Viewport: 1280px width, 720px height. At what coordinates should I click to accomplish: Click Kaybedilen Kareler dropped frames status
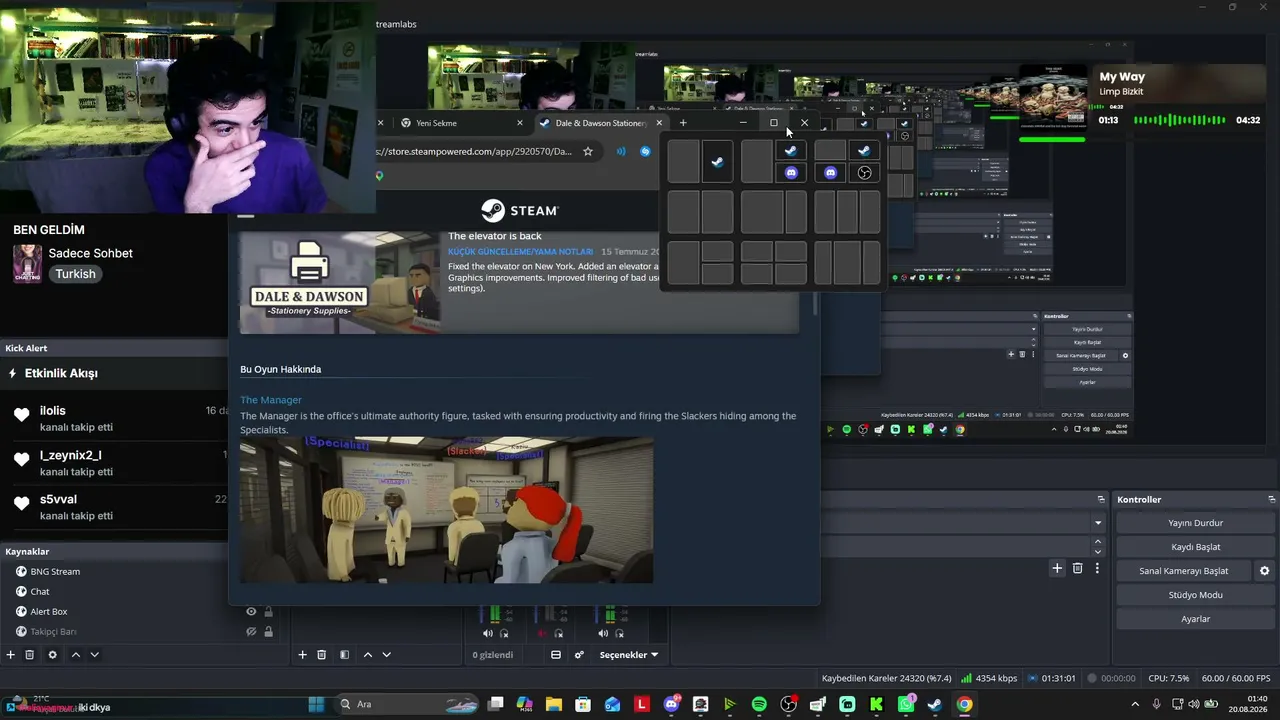coord(887,678)
